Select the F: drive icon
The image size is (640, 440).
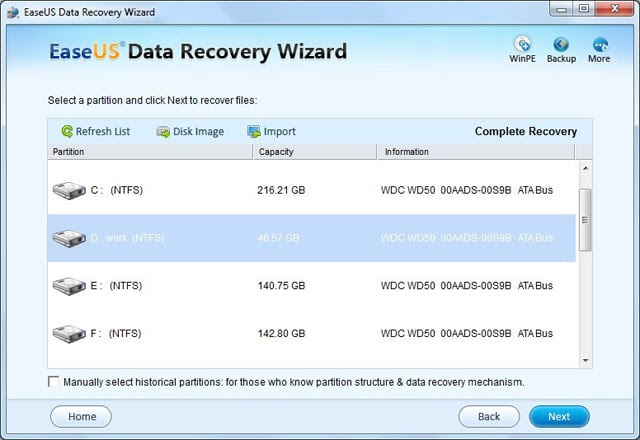point(69,333)
